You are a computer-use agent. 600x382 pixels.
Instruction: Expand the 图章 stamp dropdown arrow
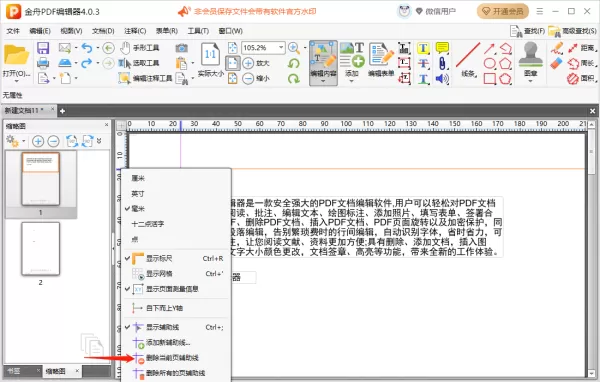point(530,81)
